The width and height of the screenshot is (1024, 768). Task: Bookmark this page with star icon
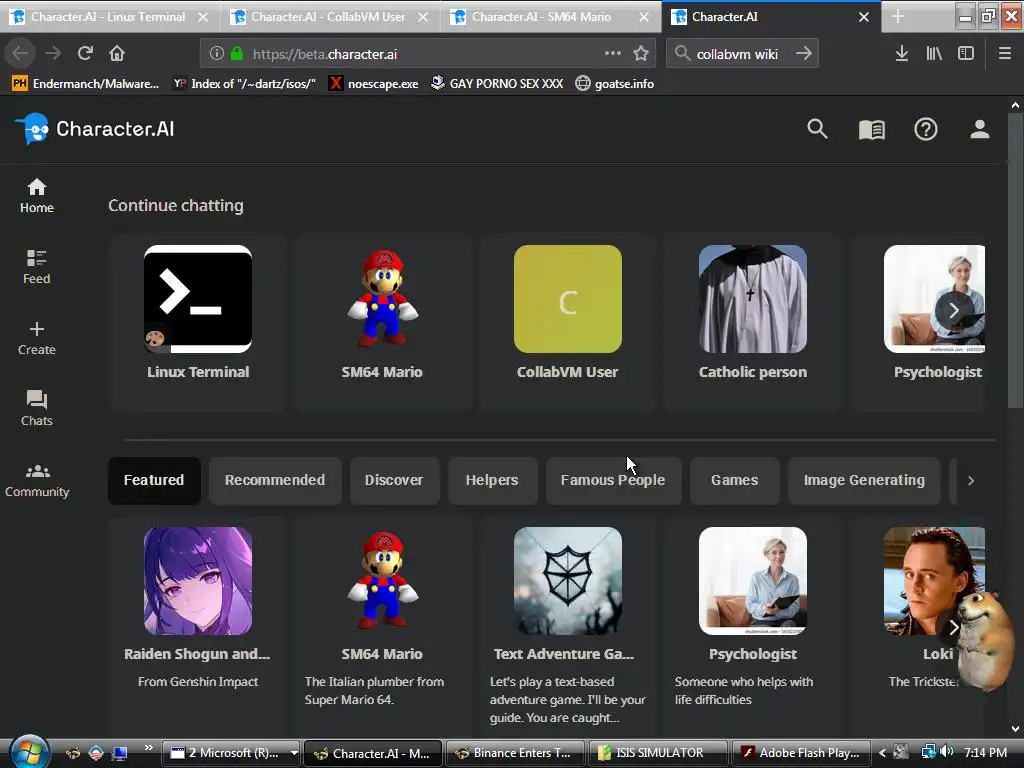641,54
